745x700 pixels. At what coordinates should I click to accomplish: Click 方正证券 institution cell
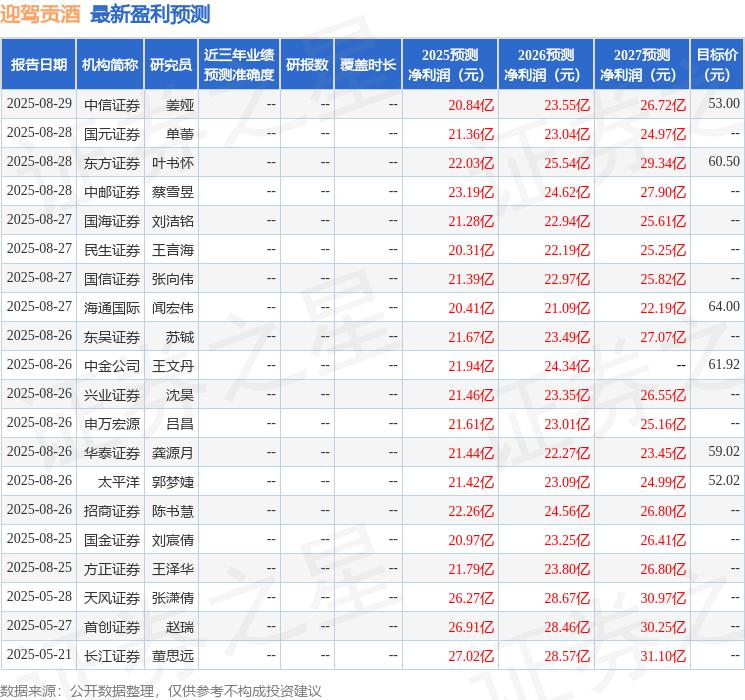(x=112, y=569)
